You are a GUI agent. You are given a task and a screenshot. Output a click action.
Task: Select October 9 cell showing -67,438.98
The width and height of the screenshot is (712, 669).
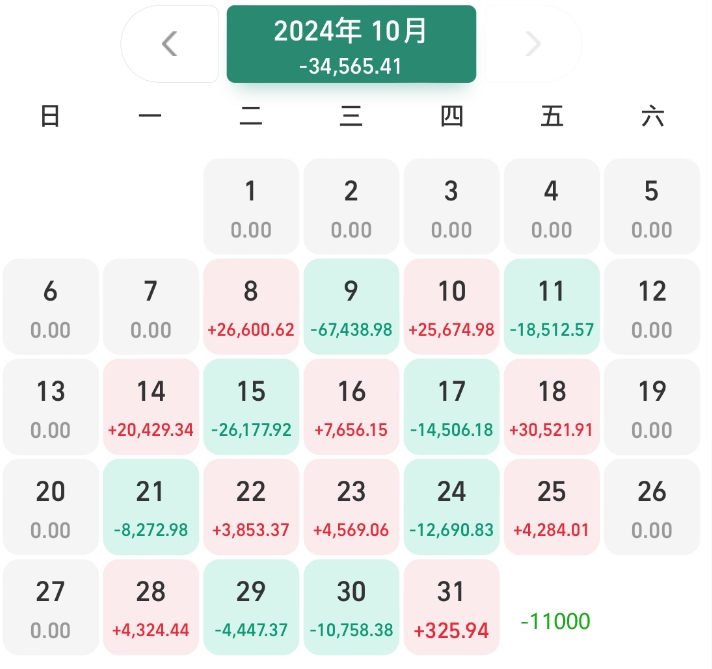coord(351,307)
